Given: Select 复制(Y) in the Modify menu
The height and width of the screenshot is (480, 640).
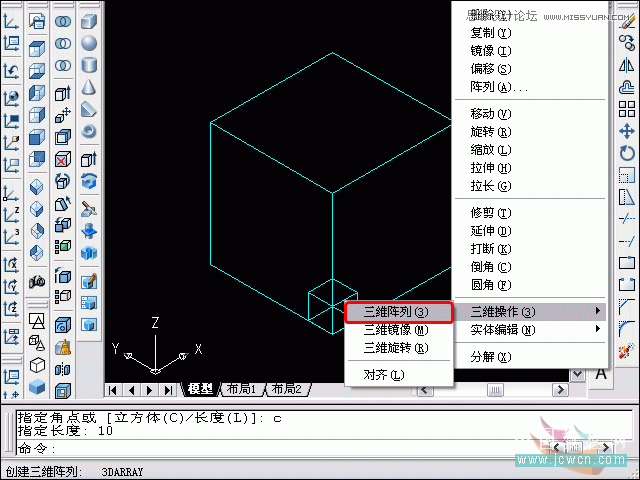Looking at the screenshot, I should (x=530, y=33).
